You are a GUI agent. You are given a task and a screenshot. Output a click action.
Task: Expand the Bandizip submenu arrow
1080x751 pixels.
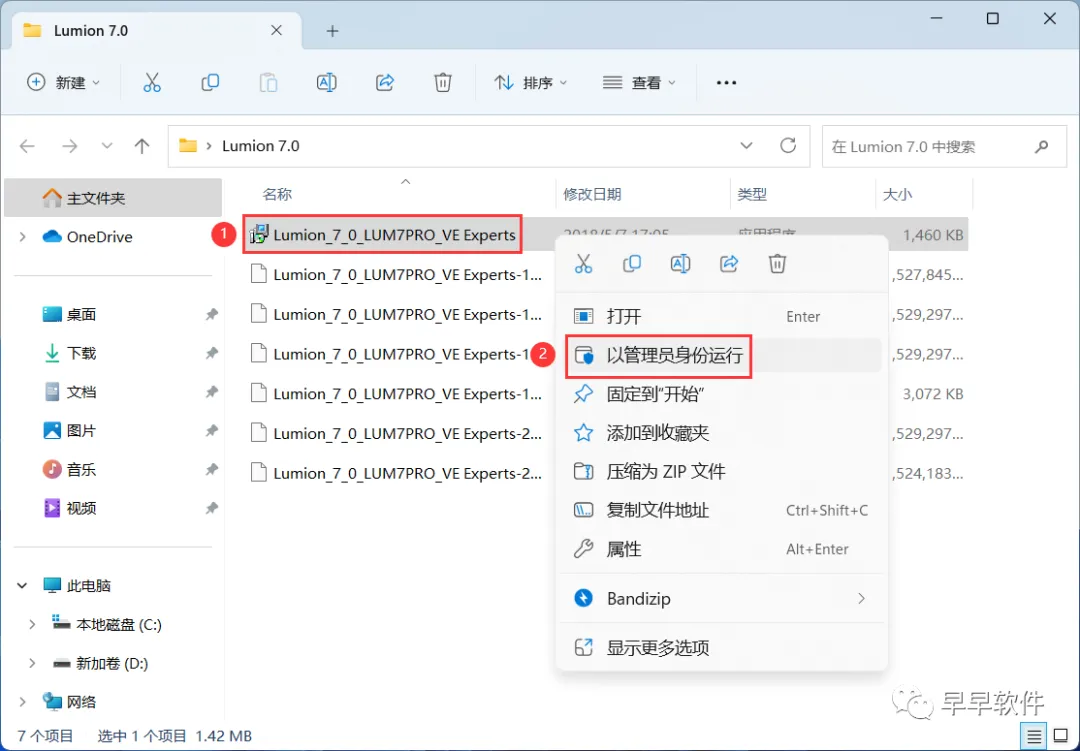861,599
